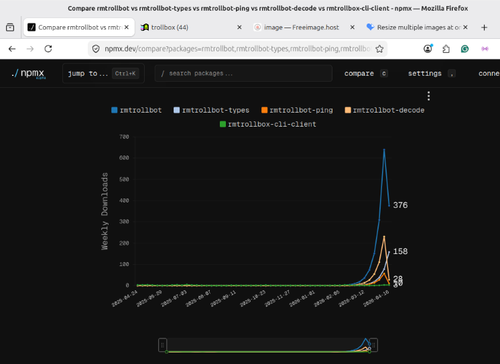The height and width of the screenshot is (364, 500).
Task: Close the trollbox (44) tab
Action: (239, 27)
